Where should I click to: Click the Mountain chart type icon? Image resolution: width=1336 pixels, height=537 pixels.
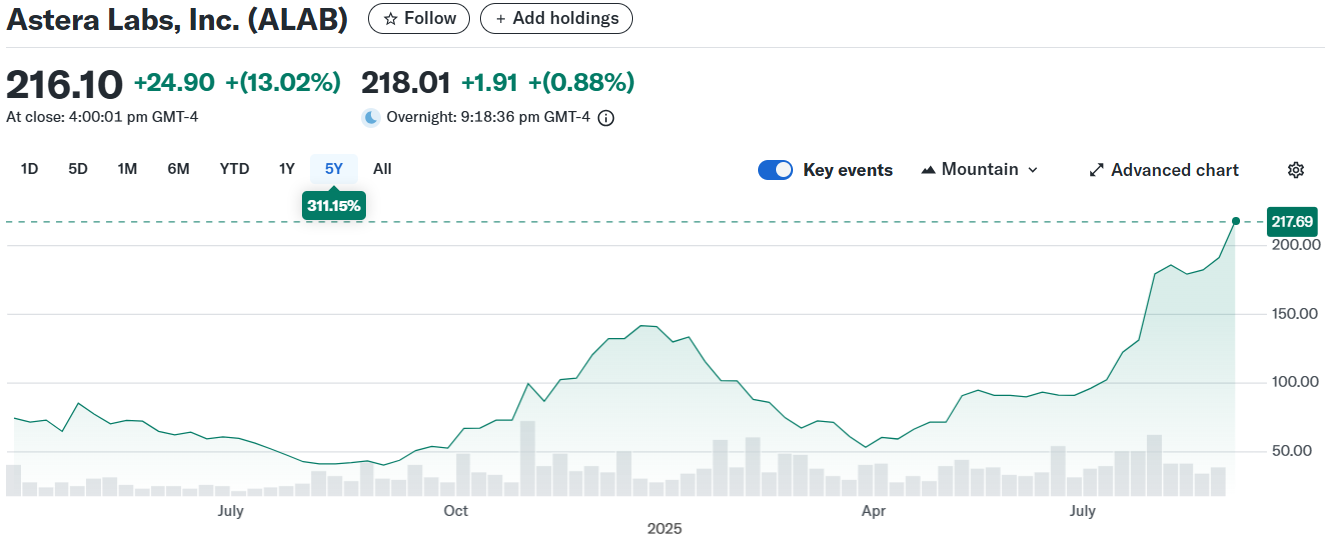coord(927,170)
